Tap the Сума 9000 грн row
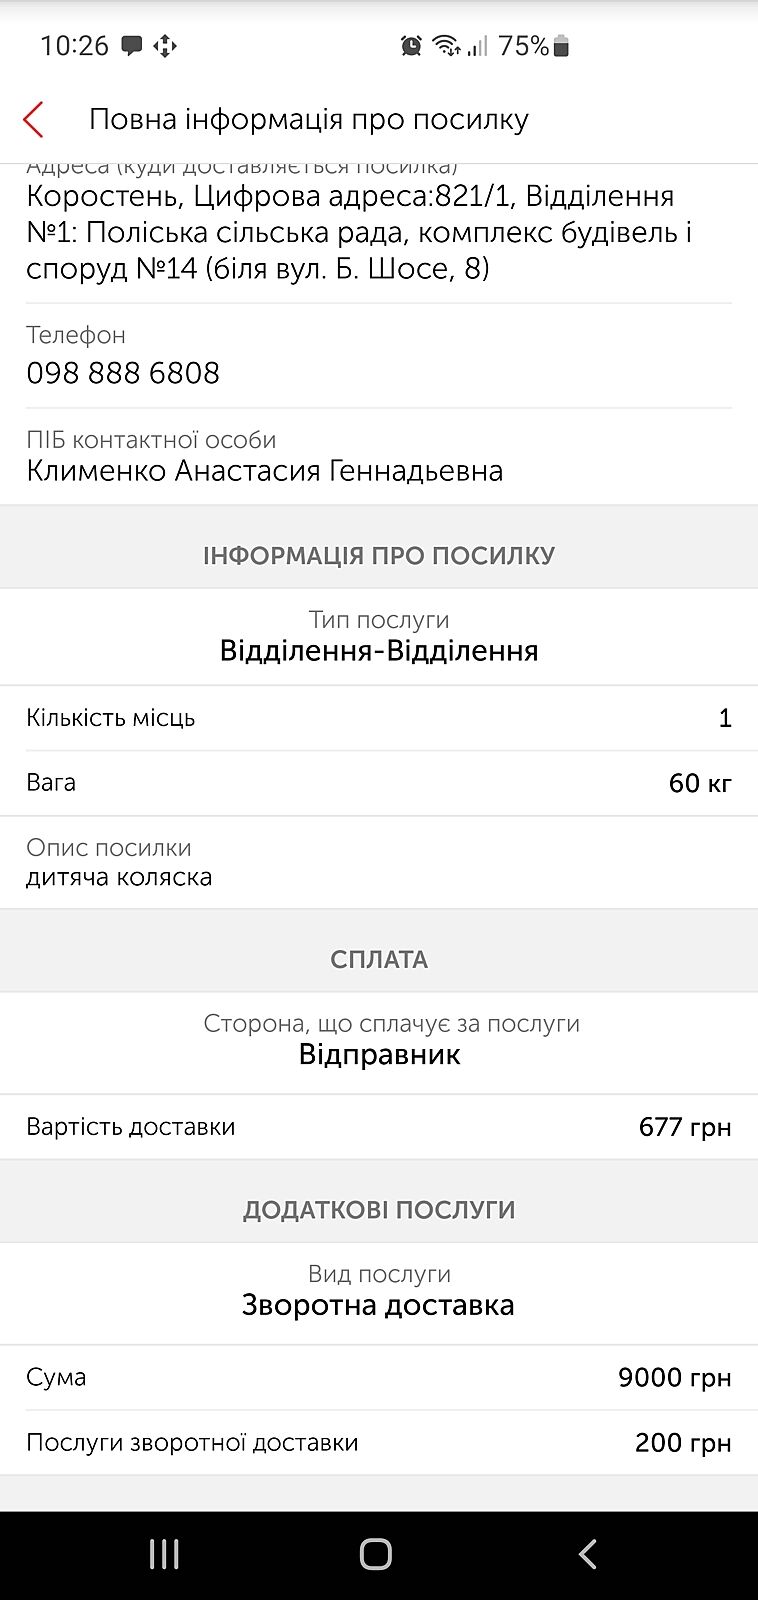 click(379, 1377)
